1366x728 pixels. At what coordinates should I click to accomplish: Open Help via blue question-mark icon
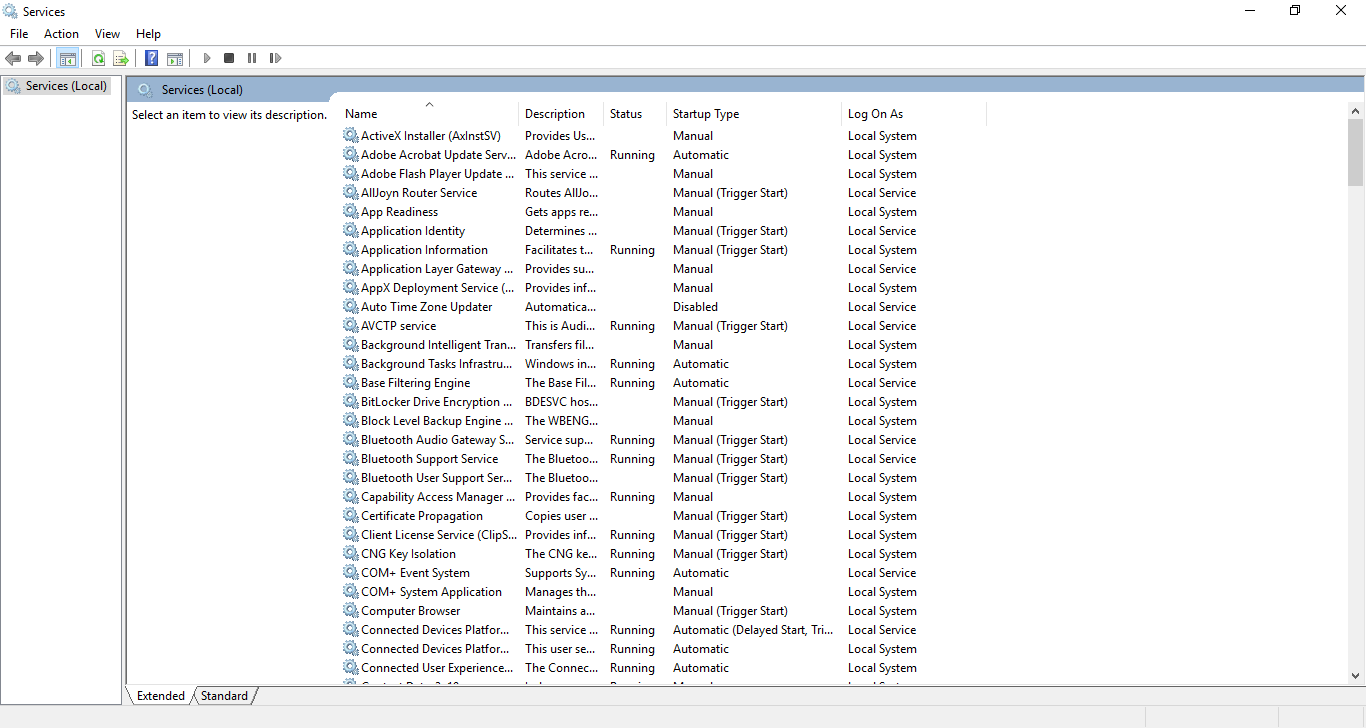[x=152, y=59]
